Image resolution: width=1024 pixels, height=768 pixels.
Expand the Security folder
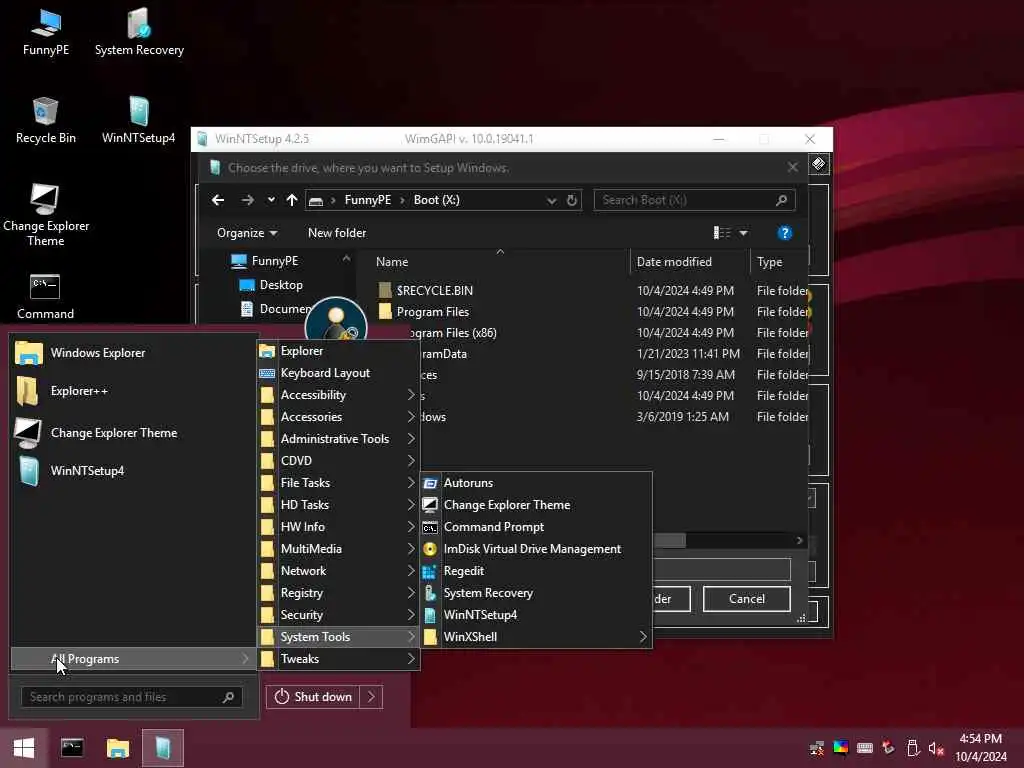tap(338, 615)
